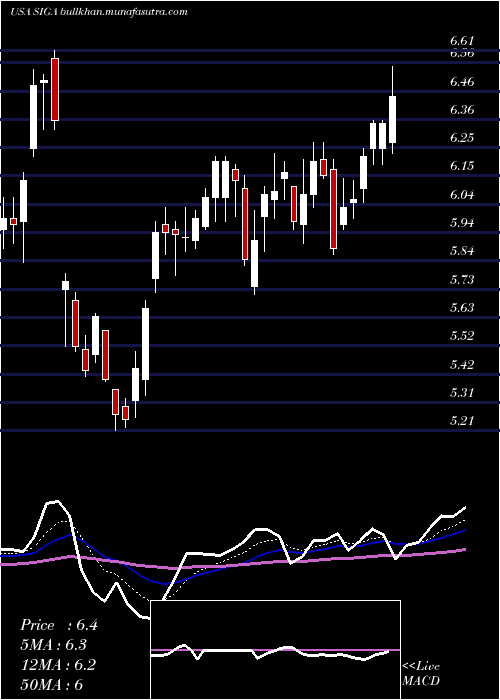This screenshot has width=500, height=700.
Task: Select the 5MA : 6.3 legend text
Action: pos(54,645)
